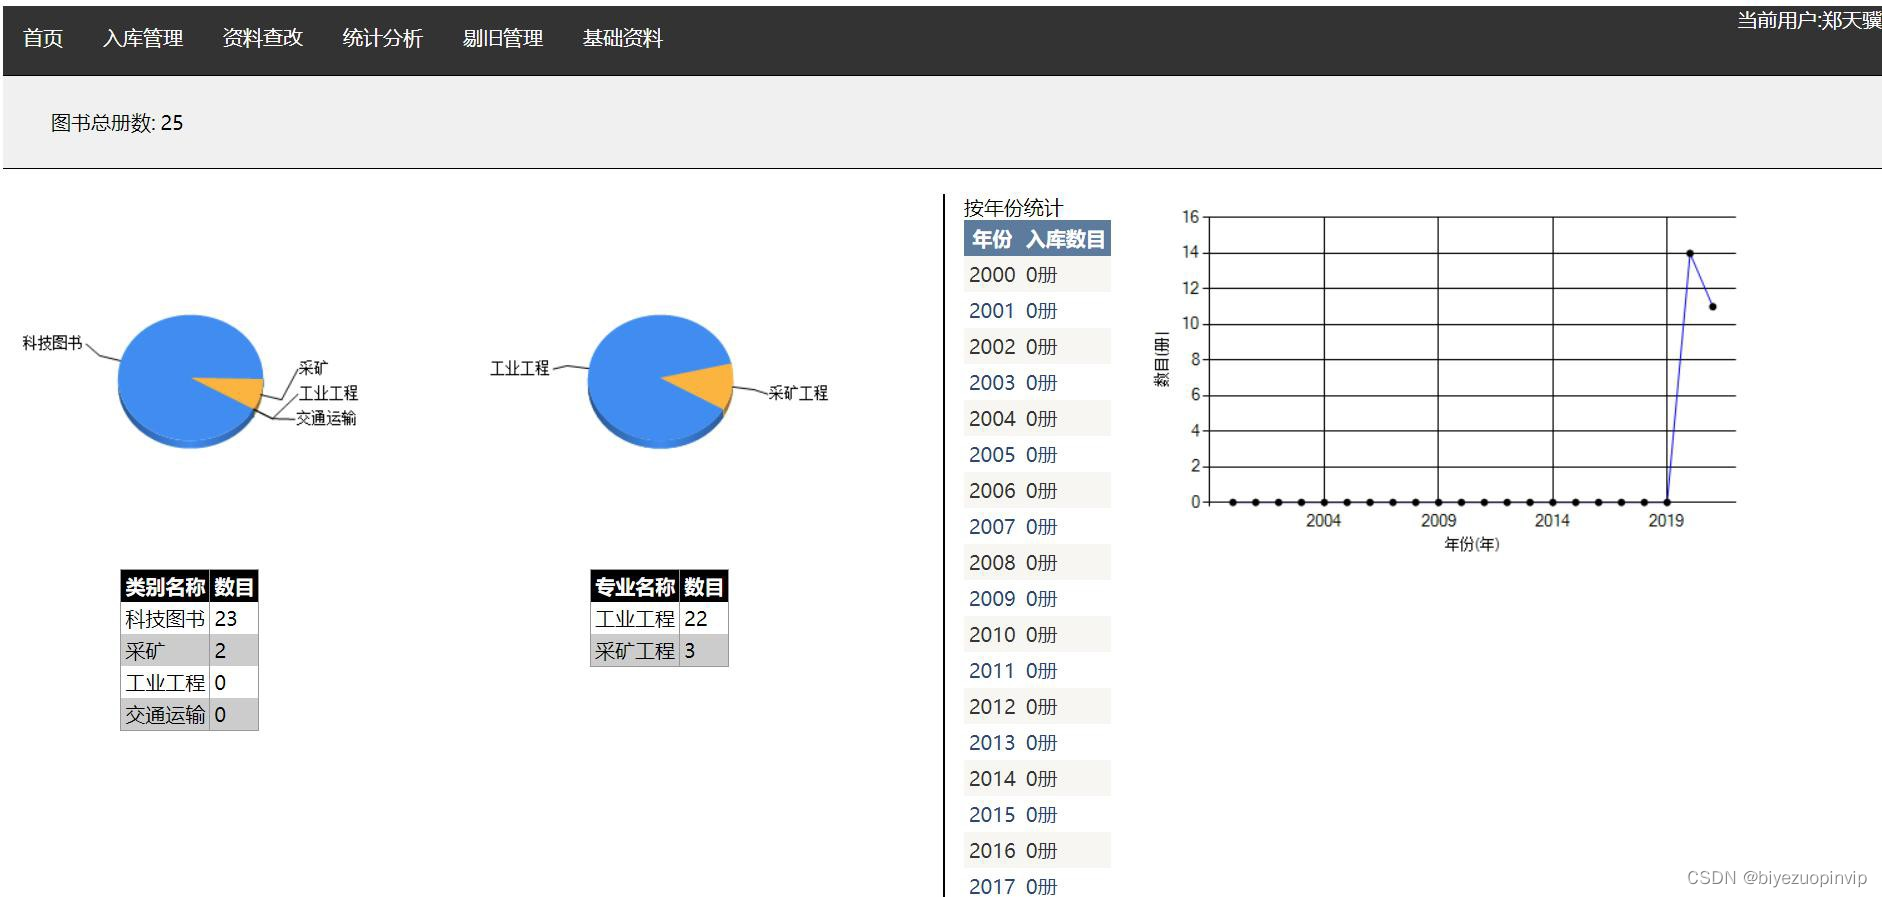Click the 数目(册) y-axis title
This screenshot has width=1882, height=897.
[1162, 359]
